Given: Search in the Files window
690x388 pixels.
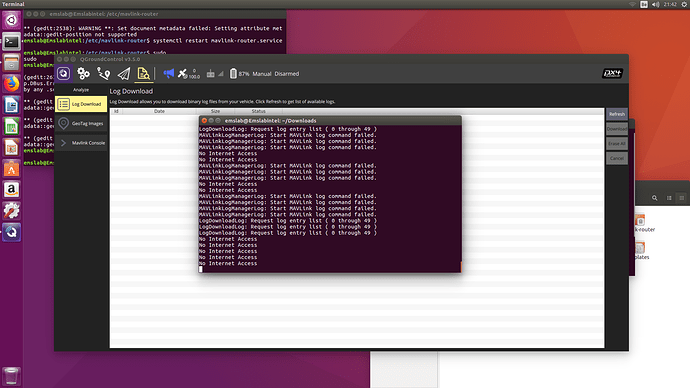Looking at the screenshot, I should [x=654, y=198].
